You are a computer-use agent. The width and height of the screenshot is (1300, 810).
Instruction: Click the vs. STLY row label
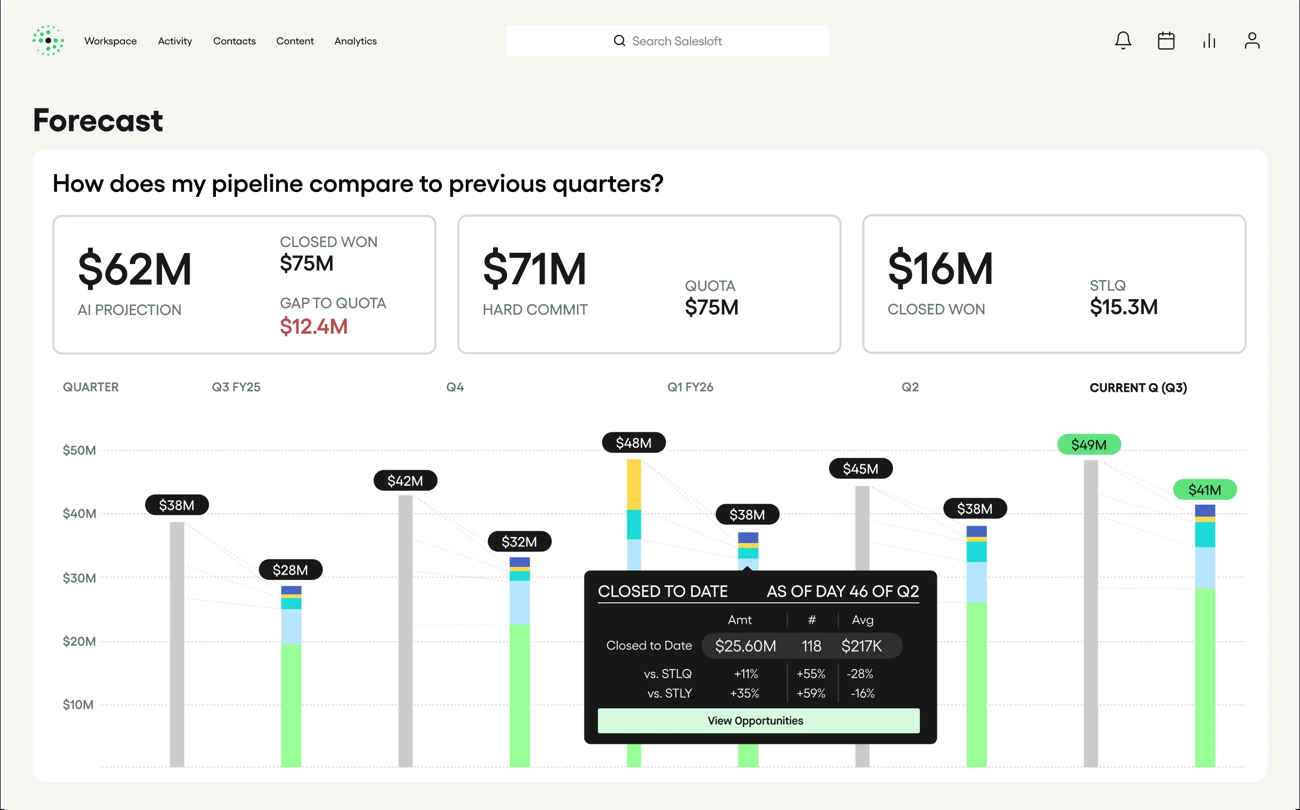669,693
